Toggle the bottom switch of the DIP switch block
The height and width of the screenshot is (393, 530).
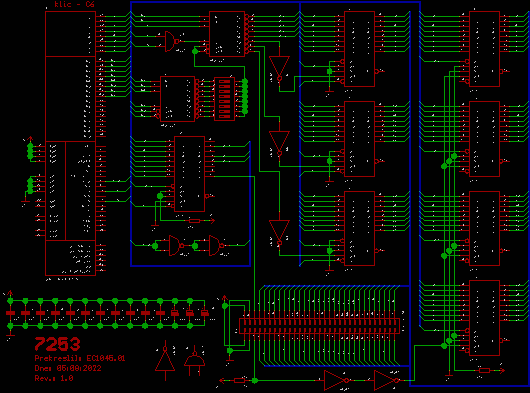tap(224, 116)
